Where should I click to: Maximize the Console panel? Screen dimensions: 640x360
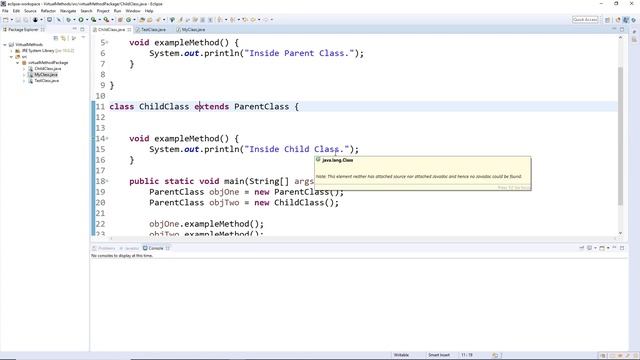point(622,248)
